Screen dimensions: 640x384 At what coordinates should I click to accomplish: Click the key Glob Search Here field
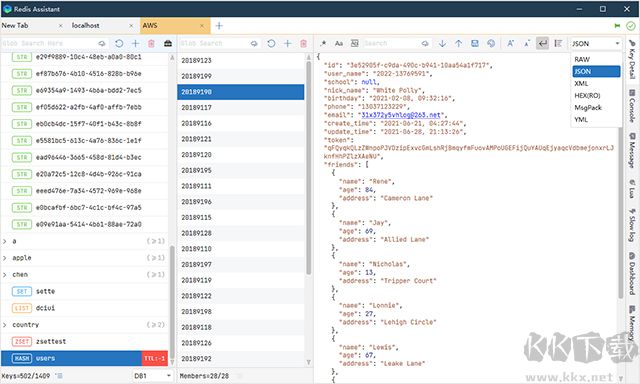[x=49, y=43]
